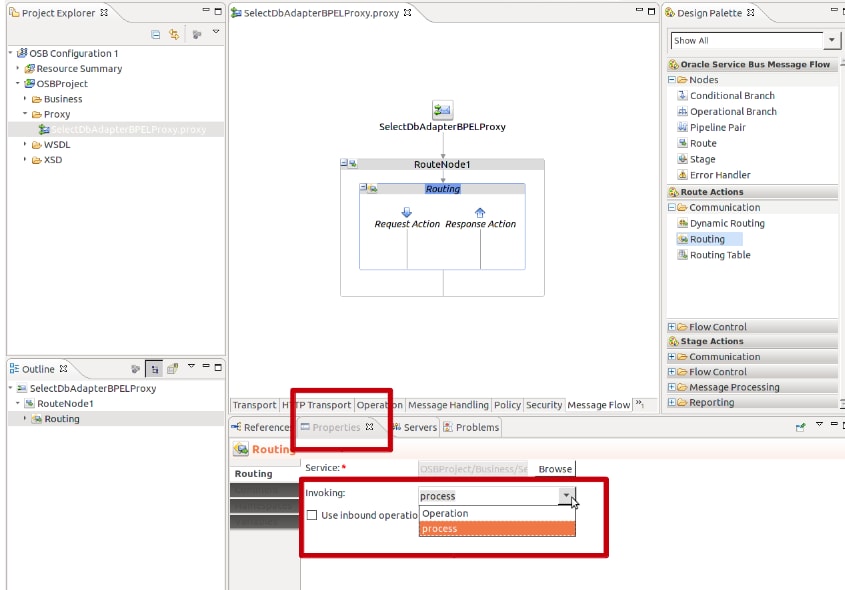Select the RouteNode1 header in canvas
The width and height of the screenshot is (845, 590).
pyautogui.click(x=442, y=164)
